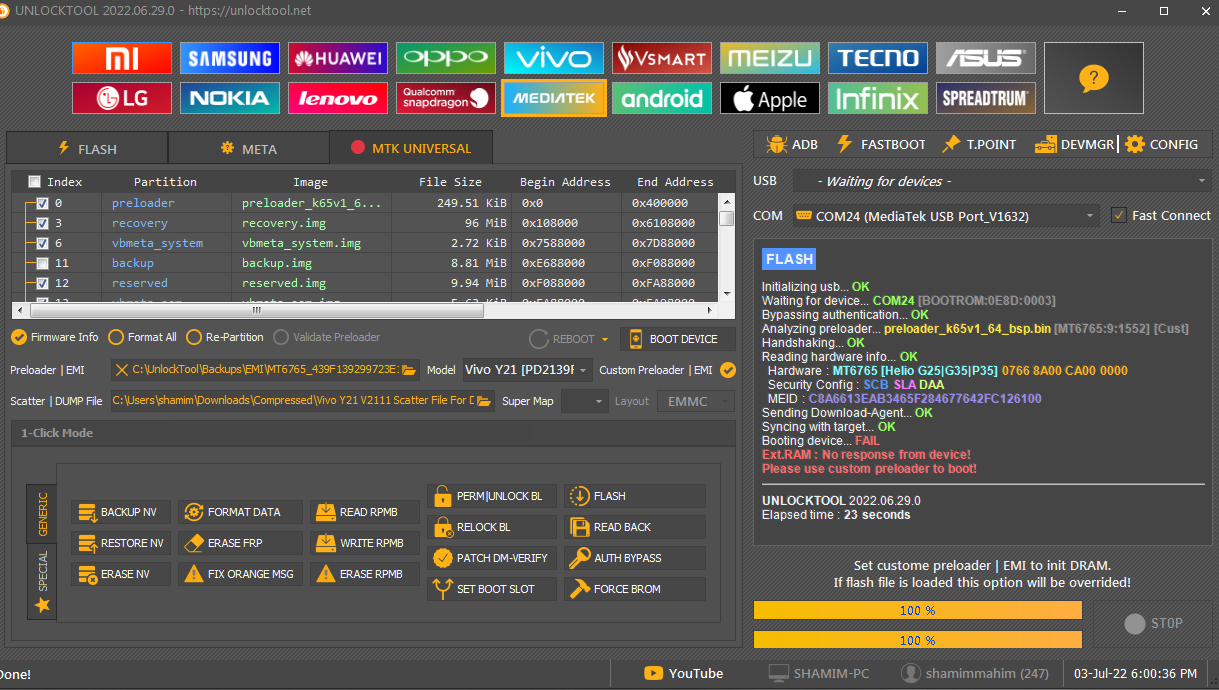Click the PERM|UNLOCK BL button
The height and width of the screenshot is (690, 1219).
[492, 496]
